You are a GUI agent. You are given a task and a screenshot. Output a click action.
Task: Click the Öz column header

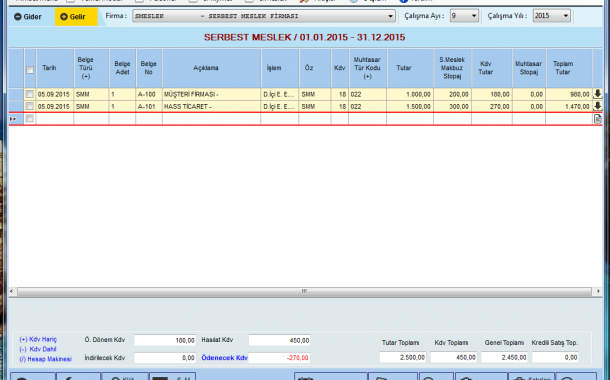pos(315,68)
